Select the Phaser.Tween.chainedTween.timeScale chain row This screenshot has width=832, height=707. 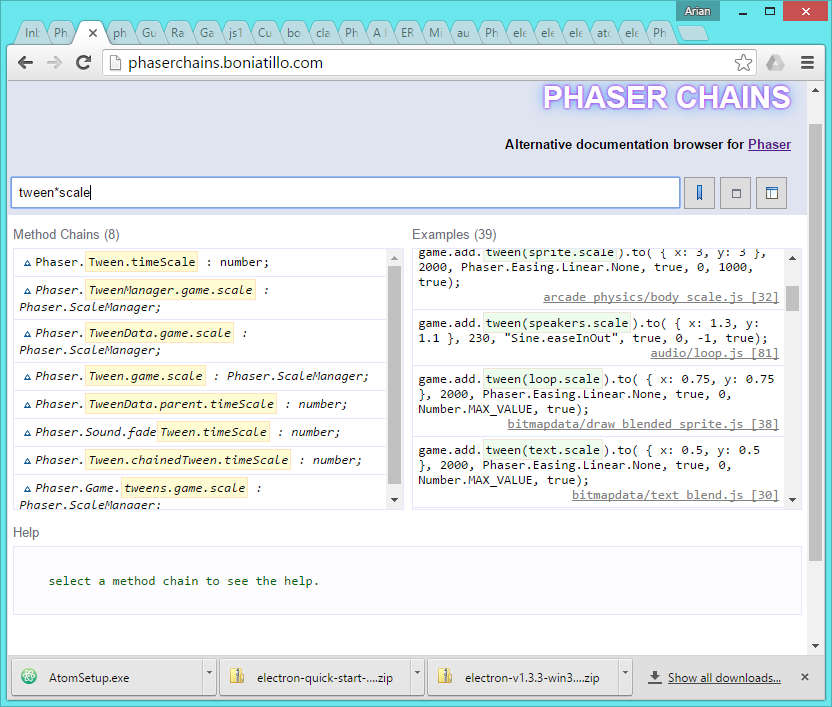click(200, 461)
